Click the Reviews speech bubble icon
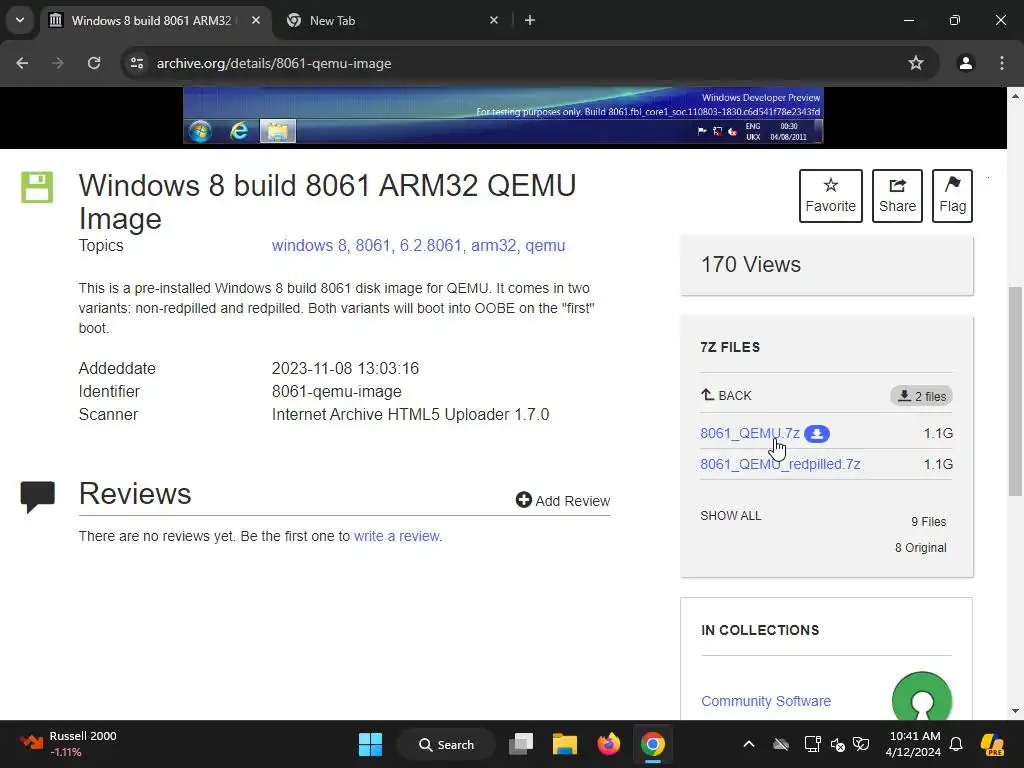The height and width of the screenshot is (768, 1024). click(x=38, y=497)
